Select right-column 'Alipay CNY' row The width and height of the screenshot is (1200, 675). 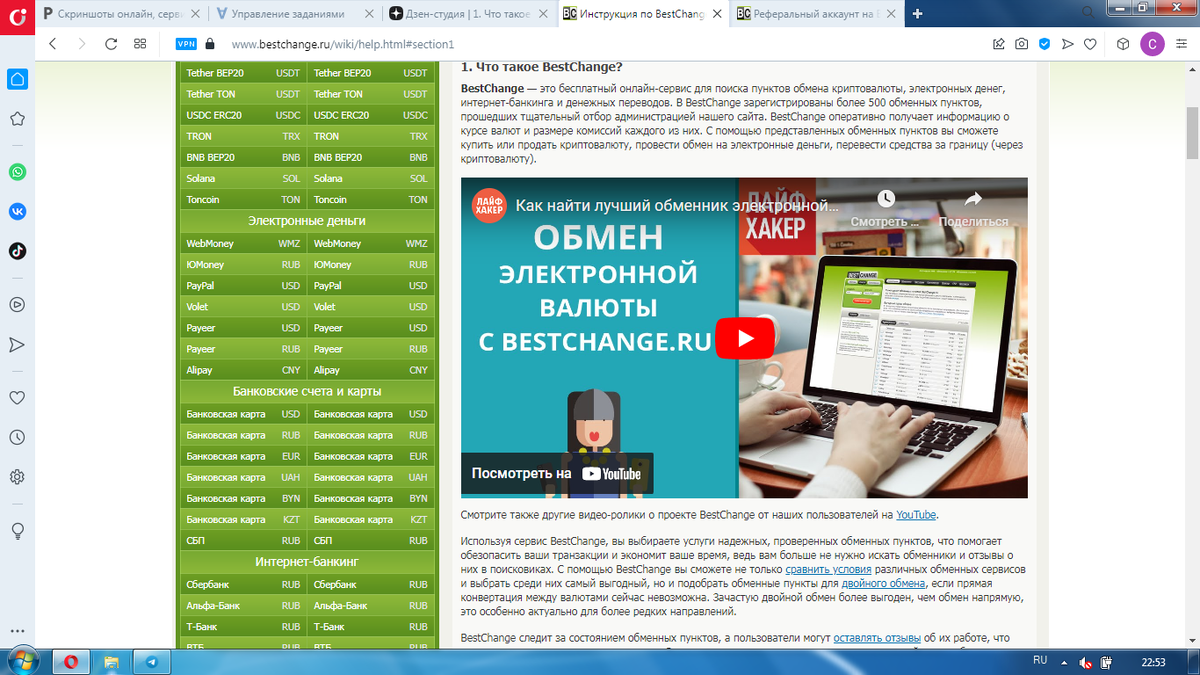point(371,370)
